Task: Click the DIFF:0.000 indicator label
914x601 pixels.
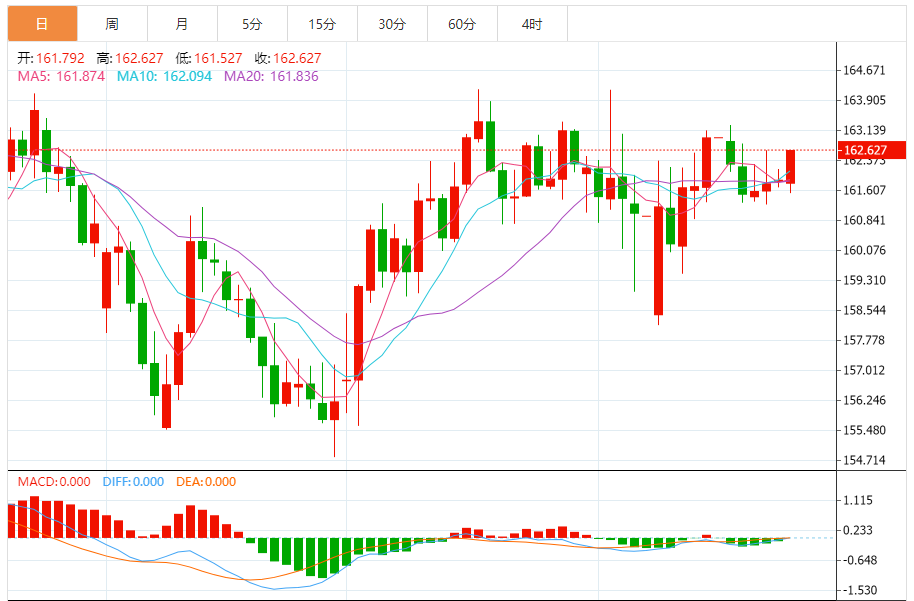Action: [x=133, y=481]
